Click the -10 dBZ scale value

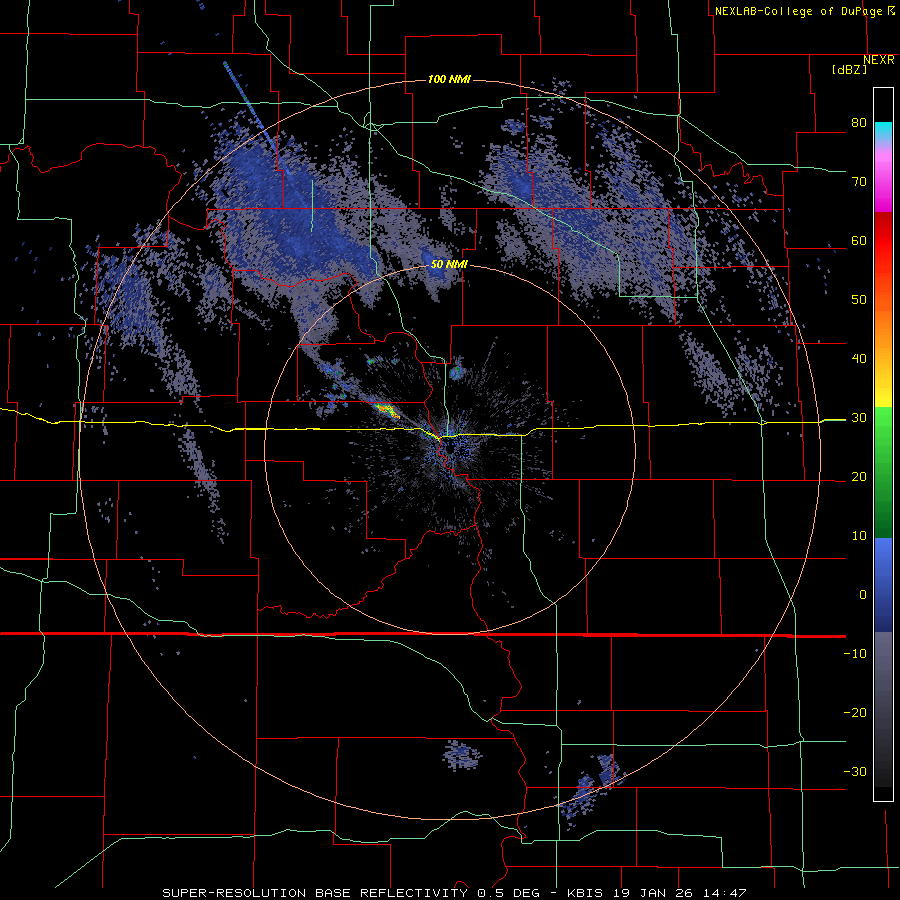point(855,654)
